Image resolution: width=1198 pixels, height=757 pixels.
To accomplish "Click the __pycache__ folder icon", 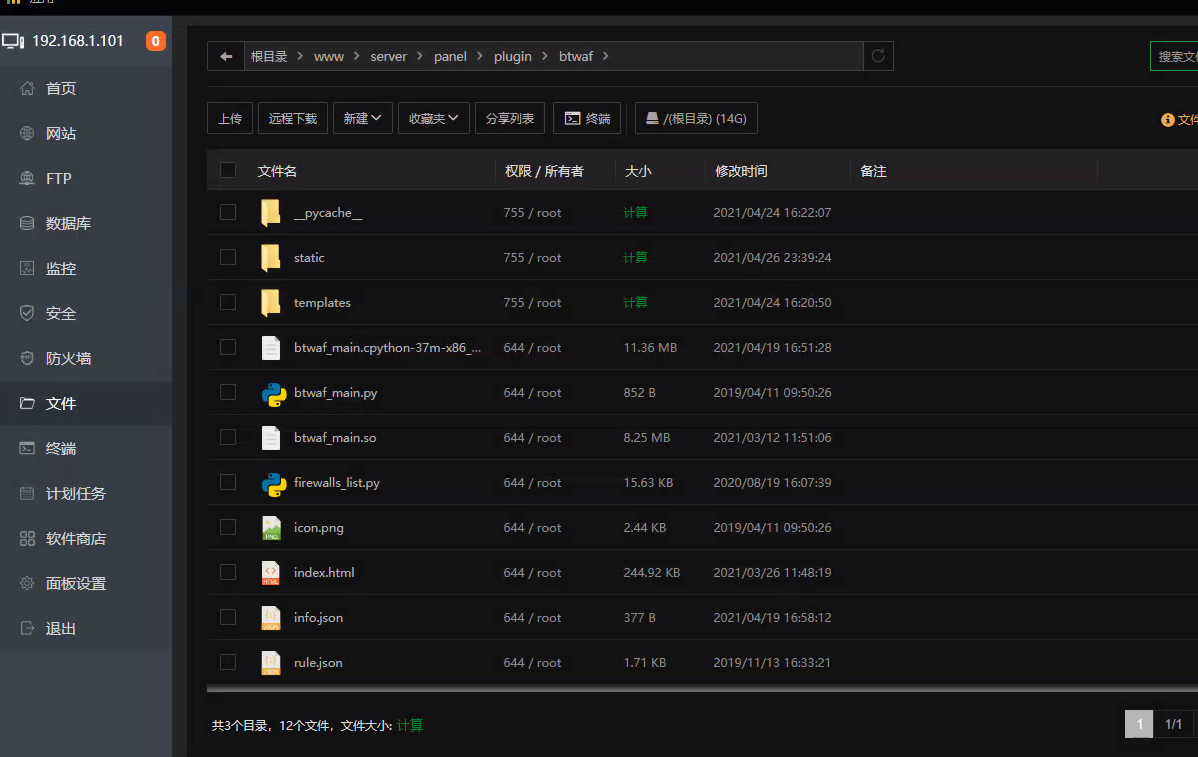I will tap(270, 213).
